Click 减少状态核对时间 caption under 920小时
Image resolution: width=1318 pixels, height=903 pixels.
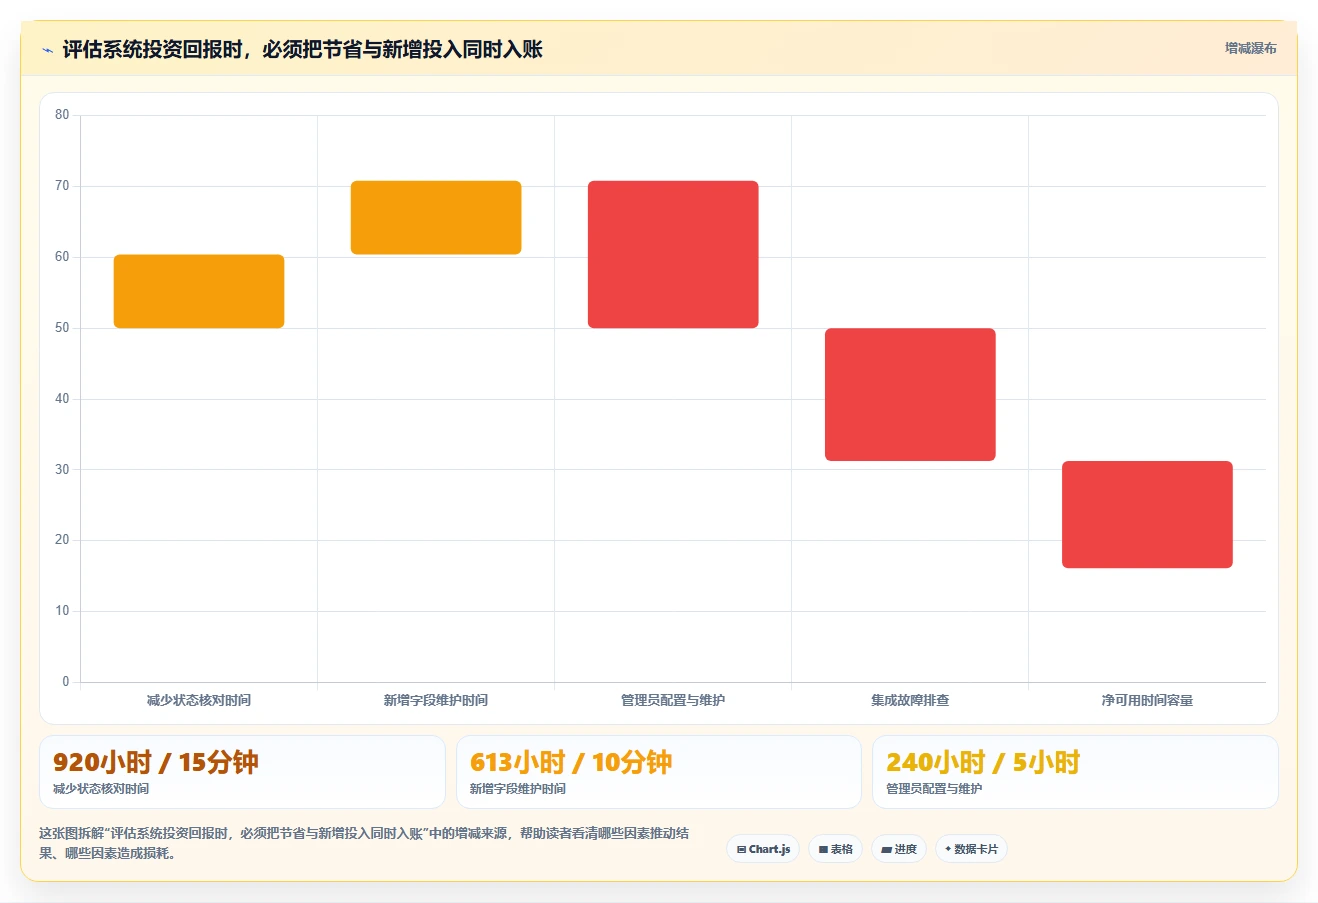101,789
